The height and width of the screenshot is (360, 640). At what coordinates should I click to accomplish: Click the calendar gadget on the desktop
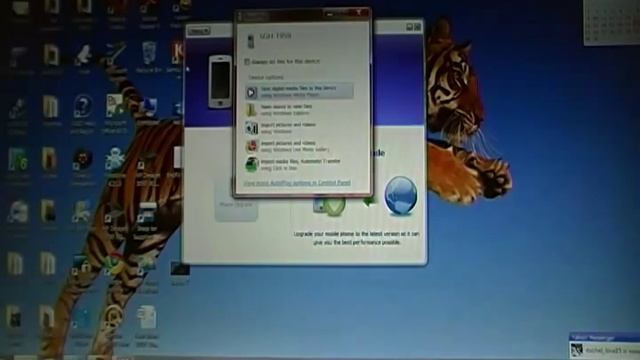point(612,22)
